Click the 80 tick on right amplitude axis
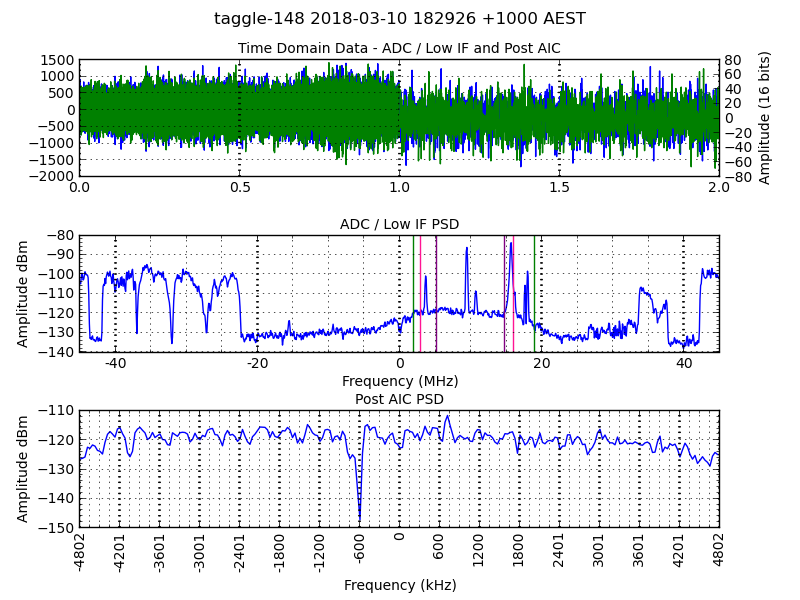The image size is (800, 600). pyautogui.click(x=734, y=61)
